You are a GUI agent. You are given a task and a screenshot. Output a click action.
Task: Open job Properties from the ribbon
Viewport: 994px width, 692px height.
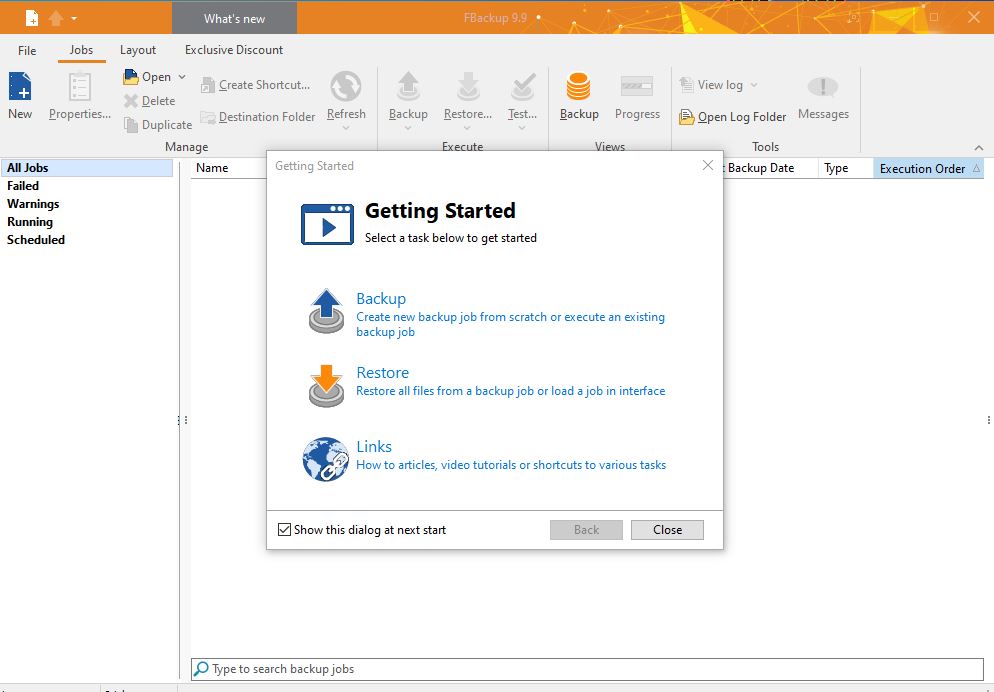coord(80,96)
